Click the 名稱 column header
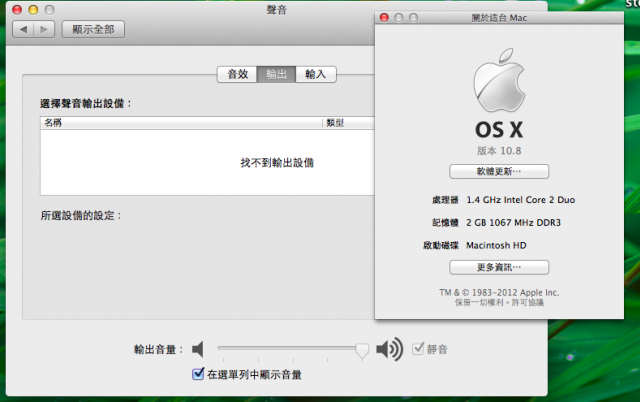Viewport: 640px width, 402px height. (x=181, y=123)
